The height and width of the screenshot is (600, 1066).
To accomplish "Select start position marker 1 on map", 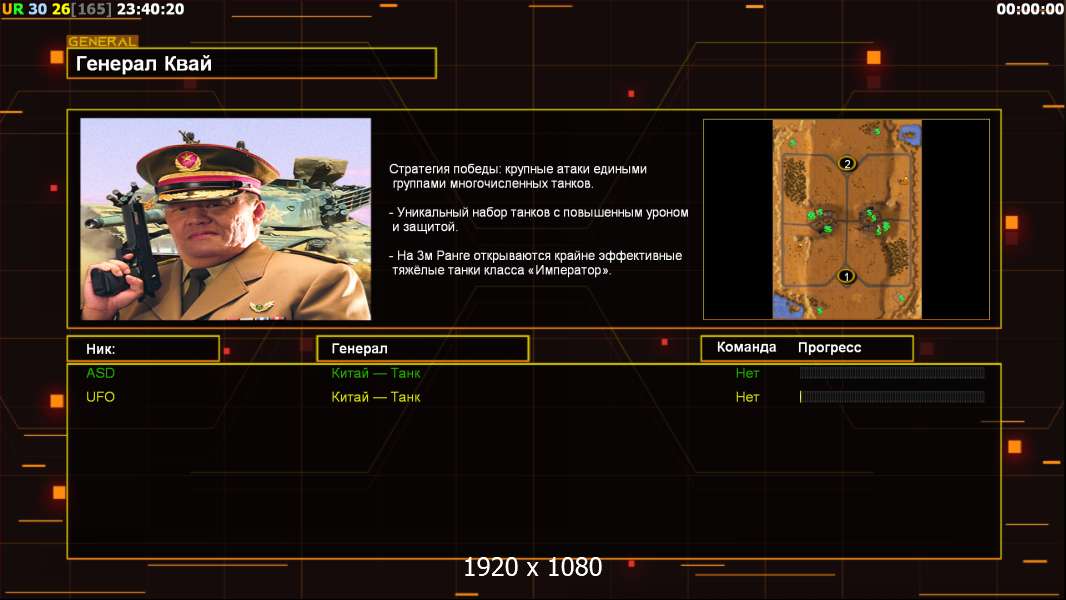I will pos(846,276).
